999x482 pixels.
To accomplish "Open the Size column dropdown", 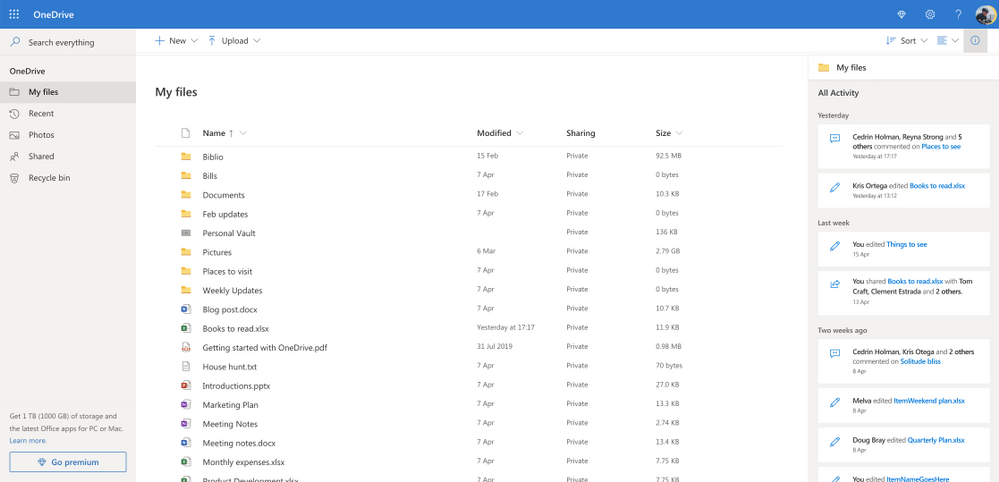I will pos(679,133).
